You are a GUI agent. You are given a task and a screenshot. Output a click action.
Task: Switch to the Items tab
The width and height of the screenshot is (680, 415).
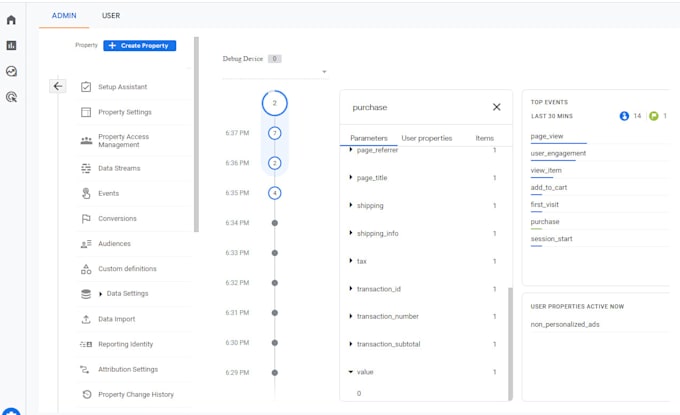484,138
